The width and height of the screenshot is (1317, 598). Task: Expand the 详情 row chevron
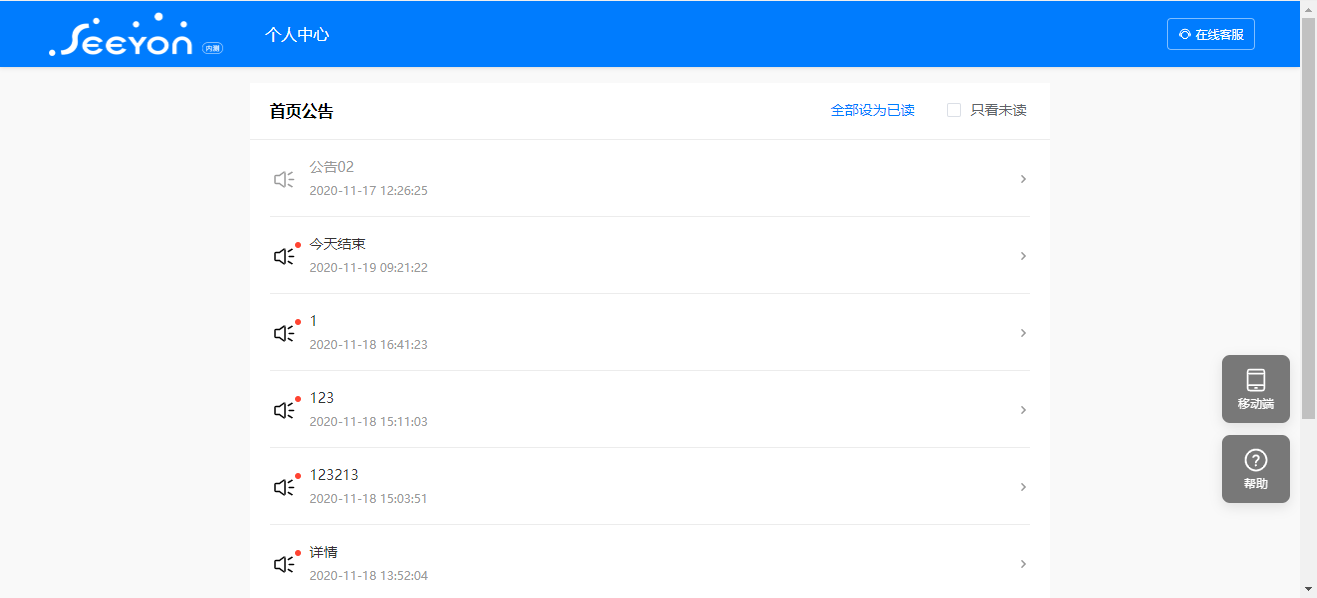[1023, 564]
